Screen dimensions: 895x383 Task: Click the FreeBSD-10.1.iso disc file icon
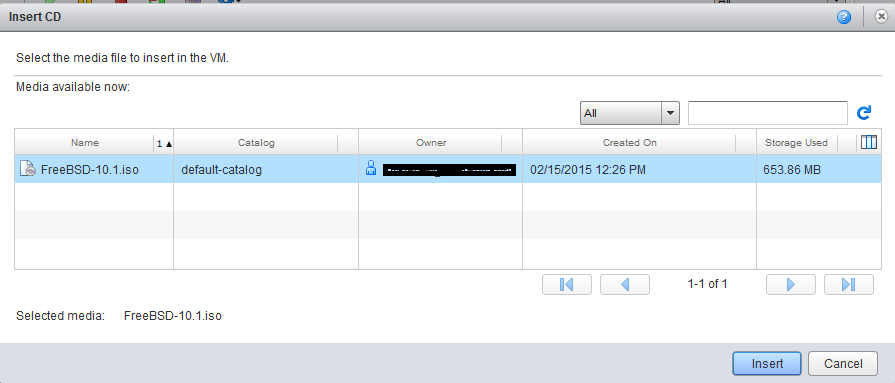(27, 169)
